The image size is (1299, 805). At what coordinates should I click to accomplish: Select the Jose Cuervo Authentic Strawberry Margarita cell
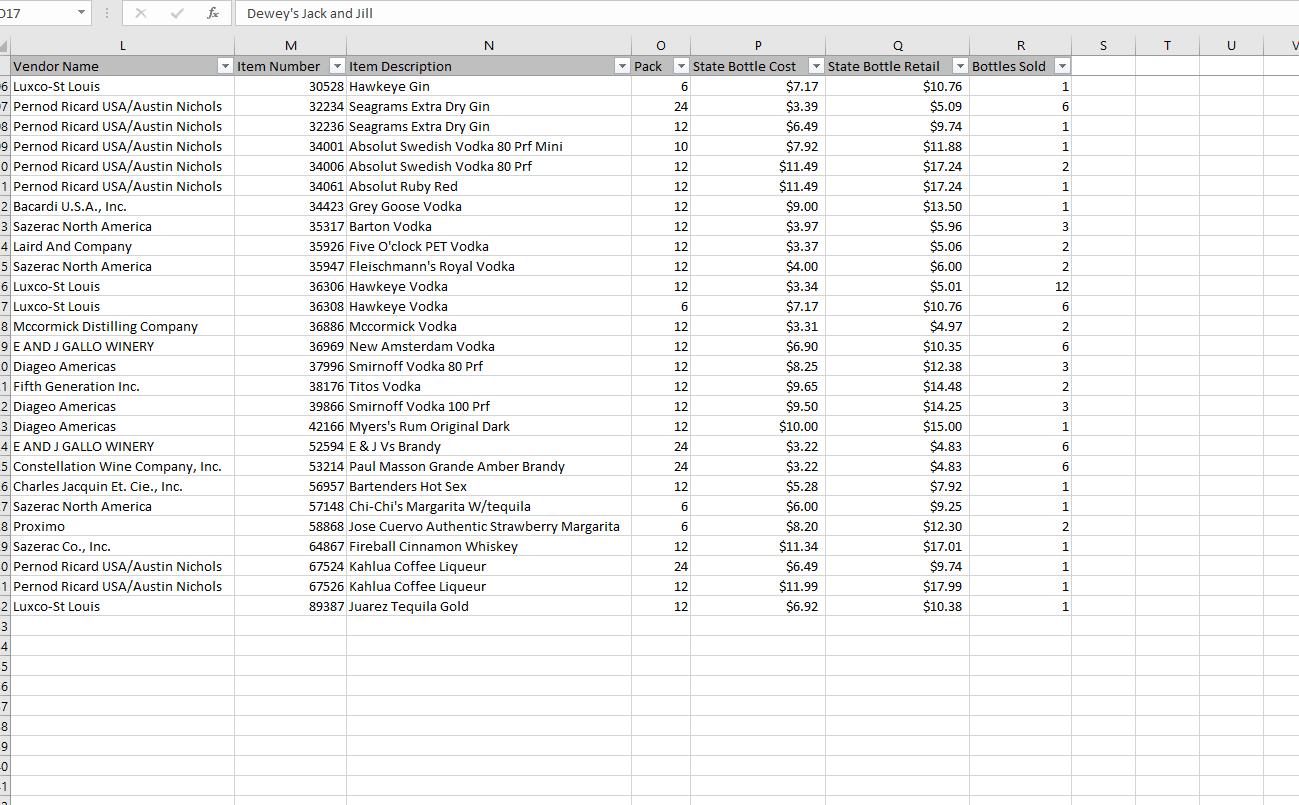coord(489,526)
